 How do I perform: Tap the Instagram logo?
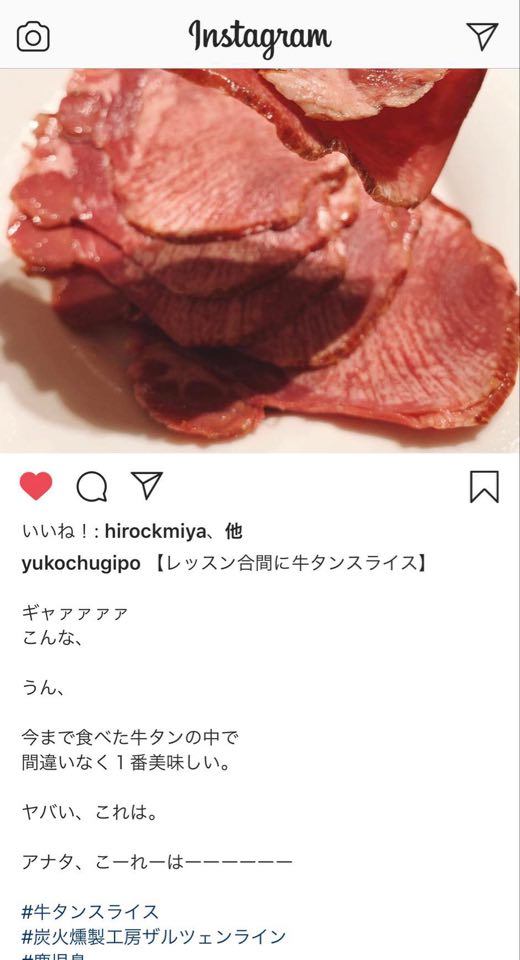click(260, 37)
